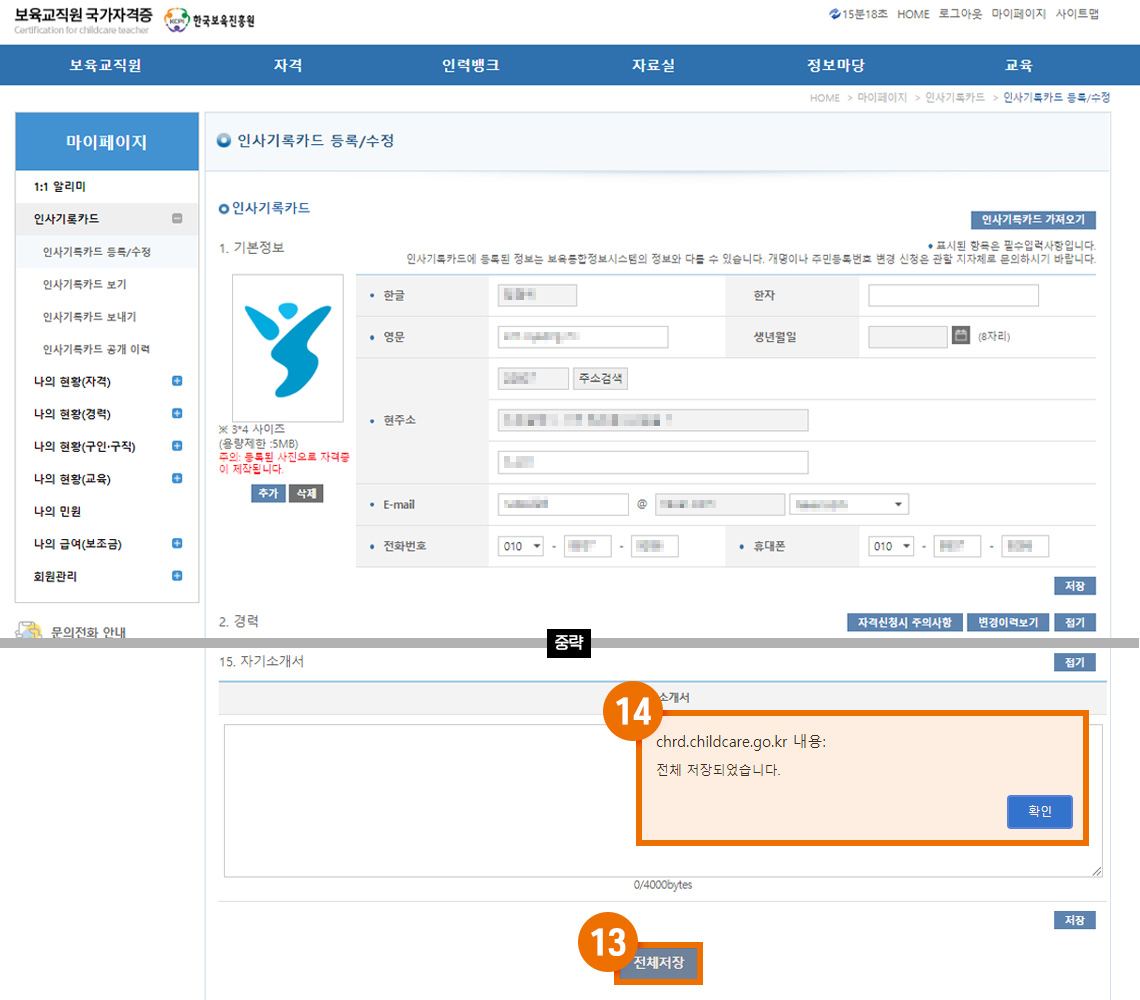Expand 회원관리 in the sidebar

coord(177,576)
